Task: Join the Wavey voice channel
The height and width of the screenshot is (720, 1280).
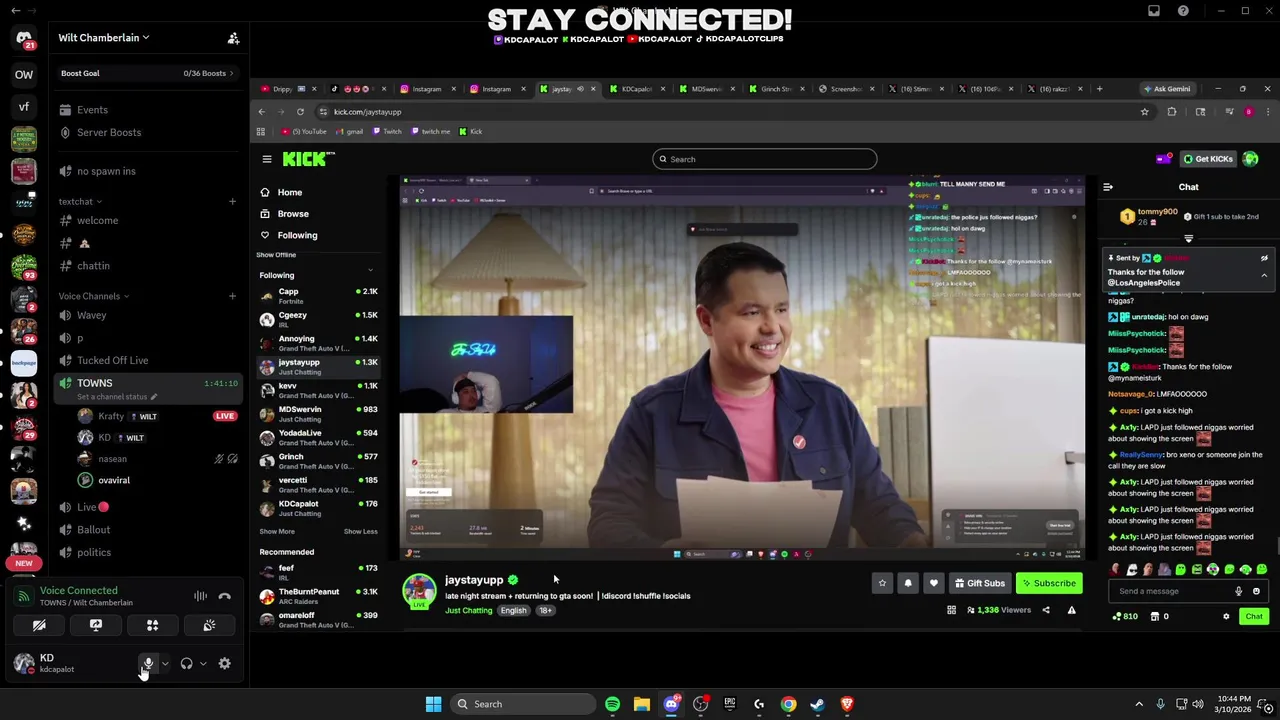Action: click(91, 316)
